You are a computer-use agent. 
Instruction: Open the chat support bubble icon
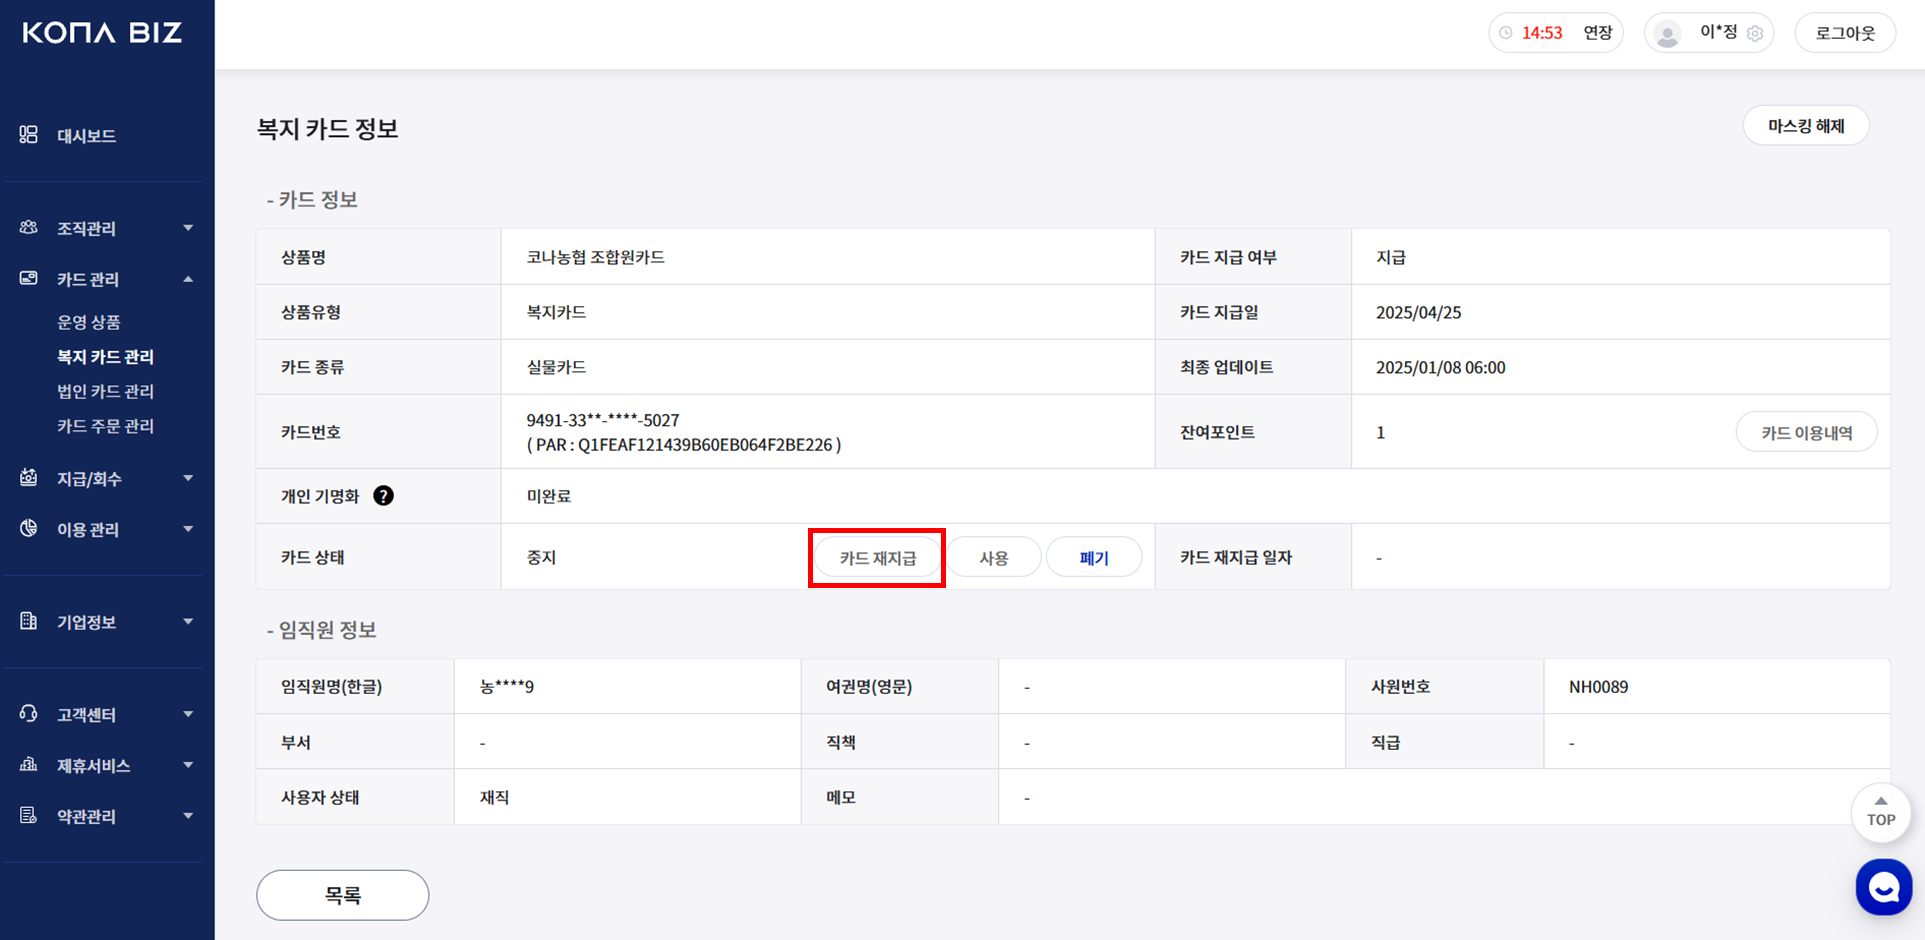tap(1883, 886)
